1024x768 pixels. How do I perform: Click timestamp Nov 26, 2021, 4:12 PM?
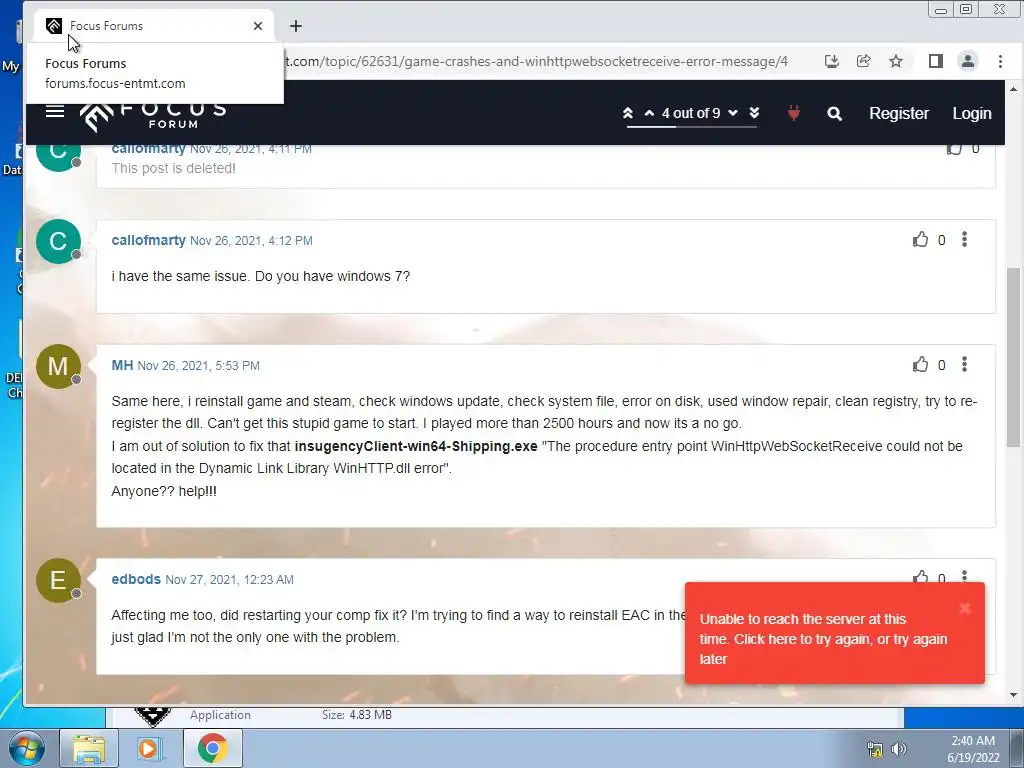(251, 241)
